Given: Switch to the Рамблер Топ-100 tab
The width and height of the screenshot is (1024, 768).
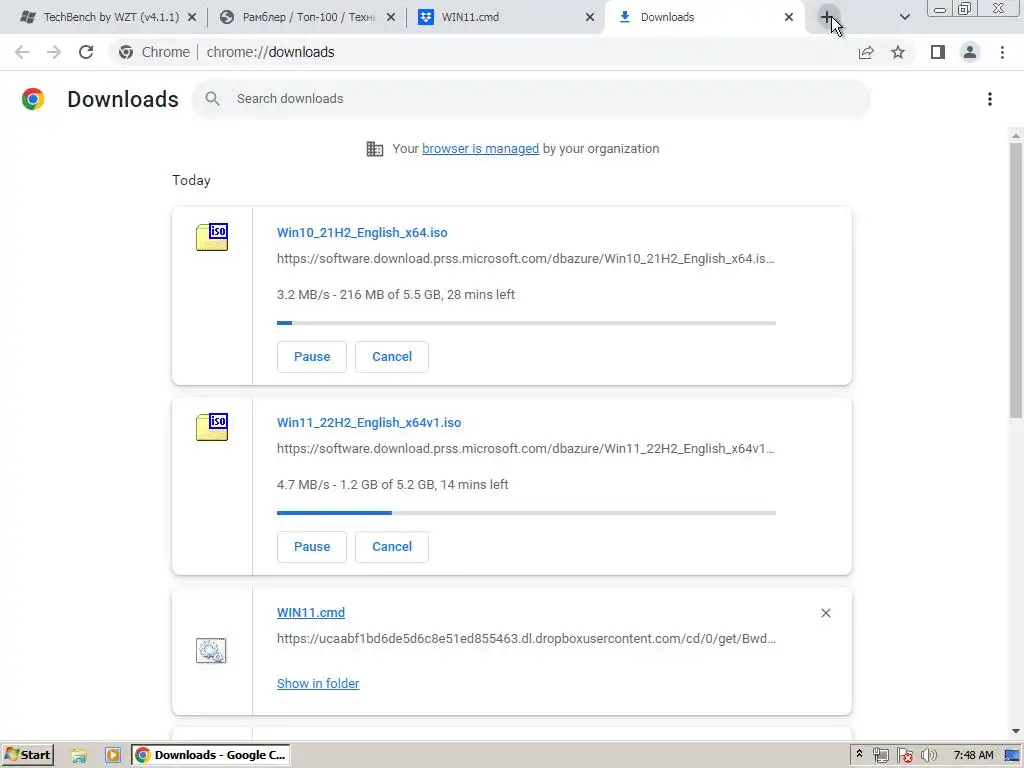Looking at the screenshot, I should pos(308,17).
